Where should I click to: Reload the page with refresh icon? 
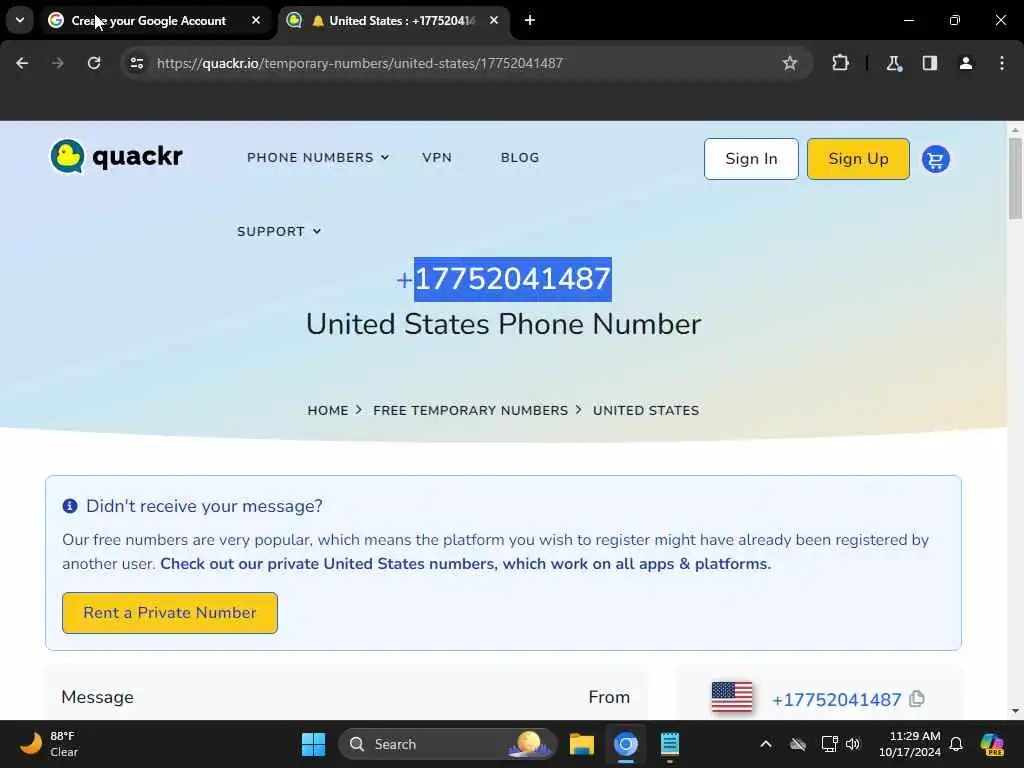[x=94, y=63]
